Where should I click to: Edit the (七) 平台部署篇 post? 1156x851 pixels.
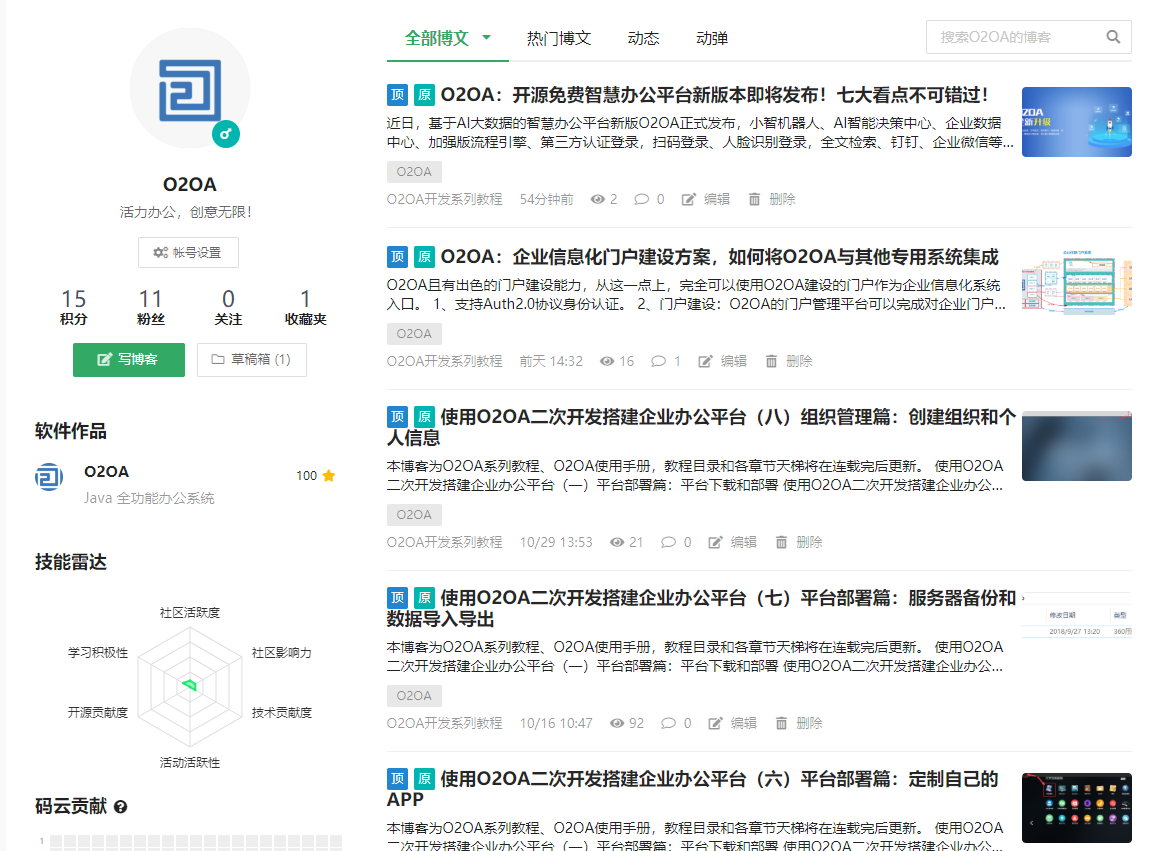(732, 723)
